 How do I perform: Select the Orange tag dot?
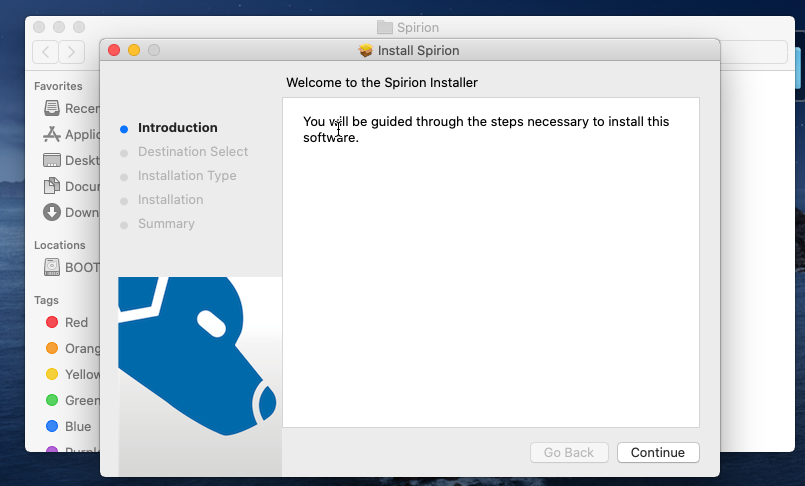click(52, 348)
